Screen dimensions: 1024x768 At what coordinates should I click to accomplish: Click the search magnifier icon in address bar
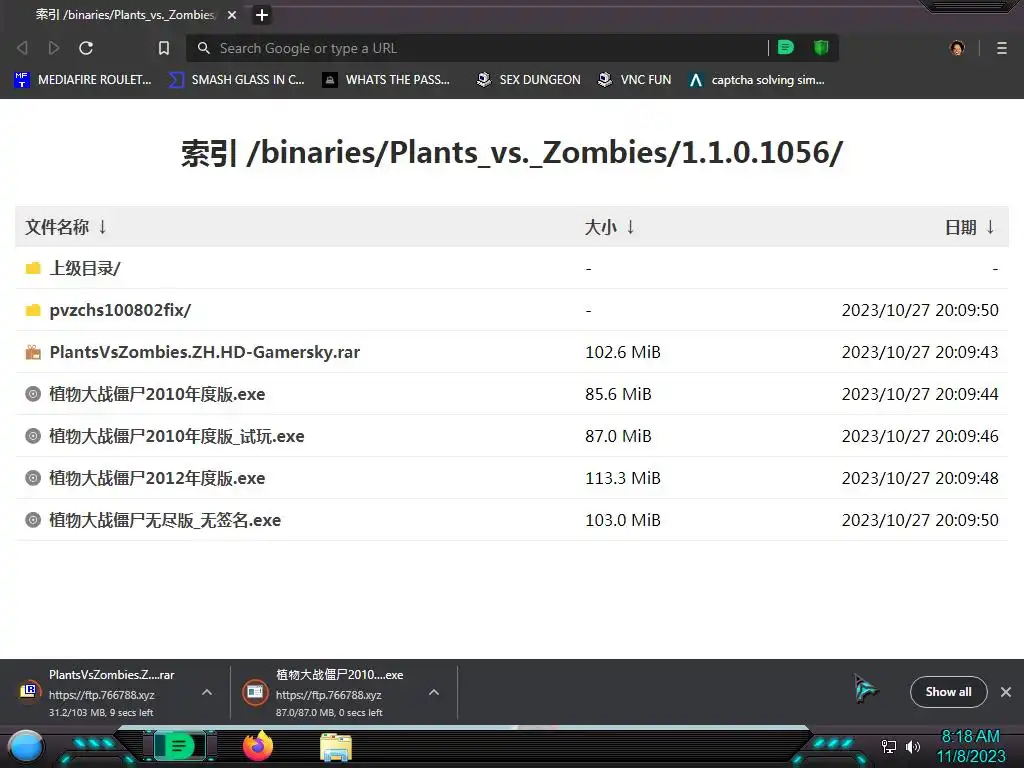[204, 48]
